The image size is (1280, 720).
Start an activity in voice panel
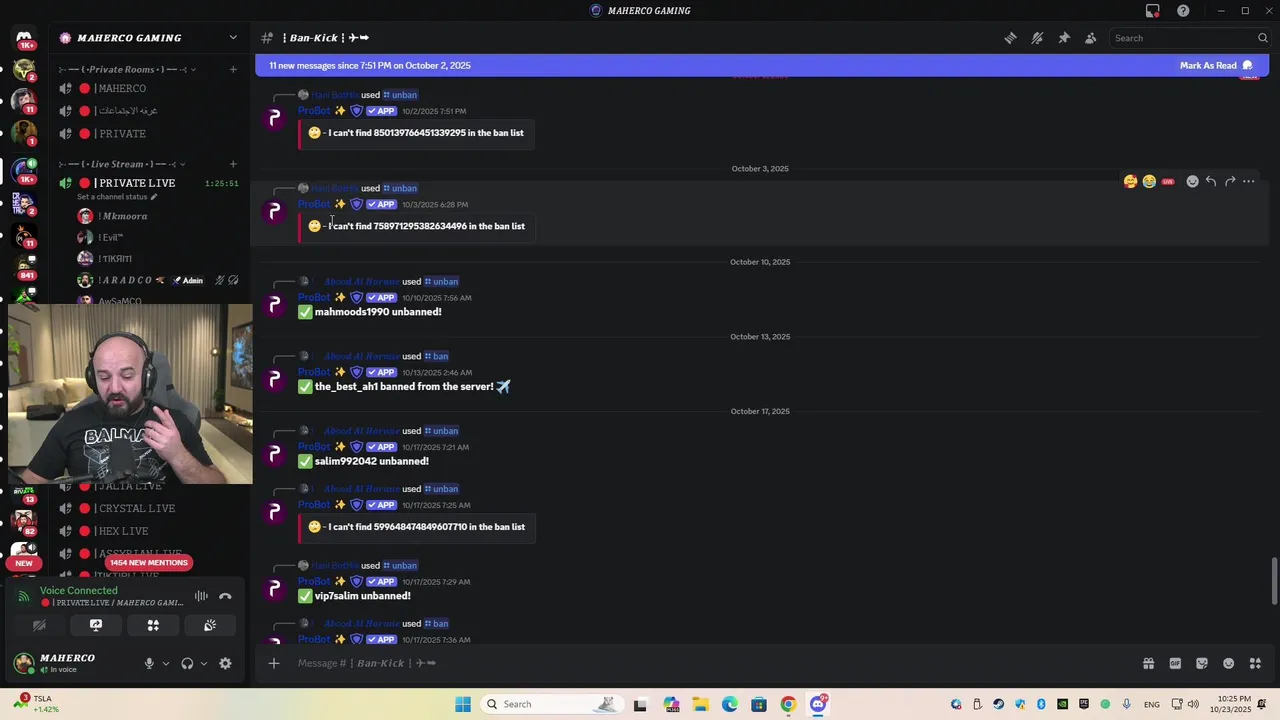click(x=153, y=625)
